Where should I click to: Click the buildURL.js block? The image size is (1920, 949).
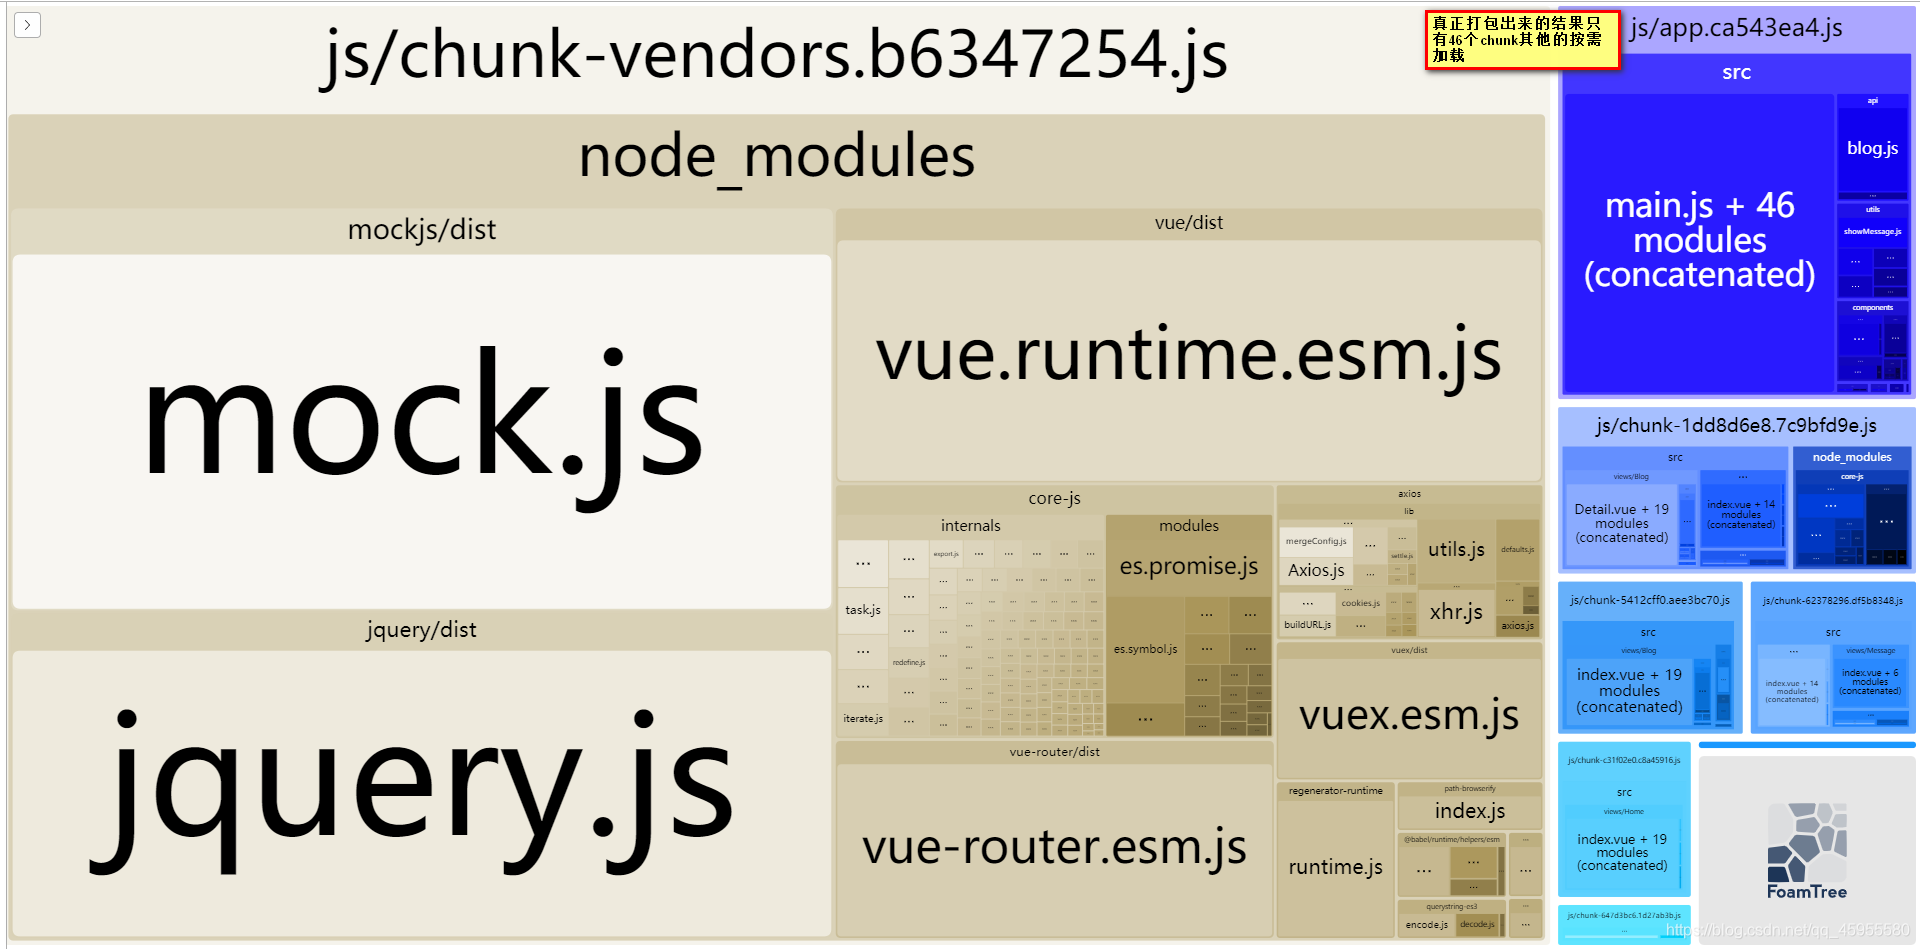pyautogui.click(x=1307, y=625)
